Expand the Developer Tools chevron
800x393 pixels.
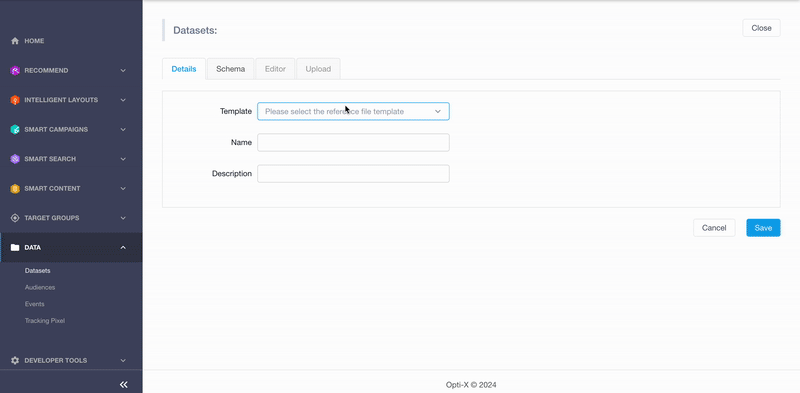(123, 360)
